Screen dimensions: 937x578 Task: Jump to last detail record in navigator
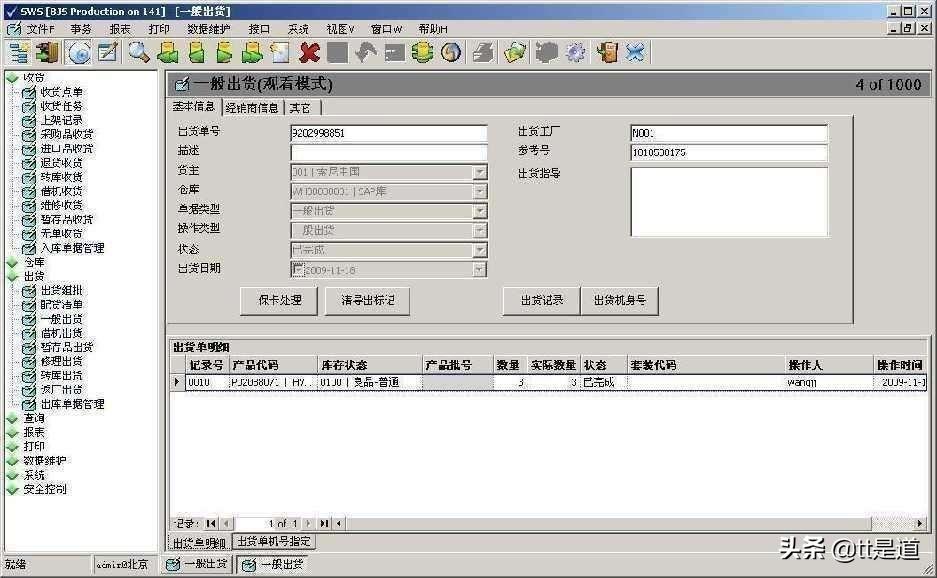(323, 524)
